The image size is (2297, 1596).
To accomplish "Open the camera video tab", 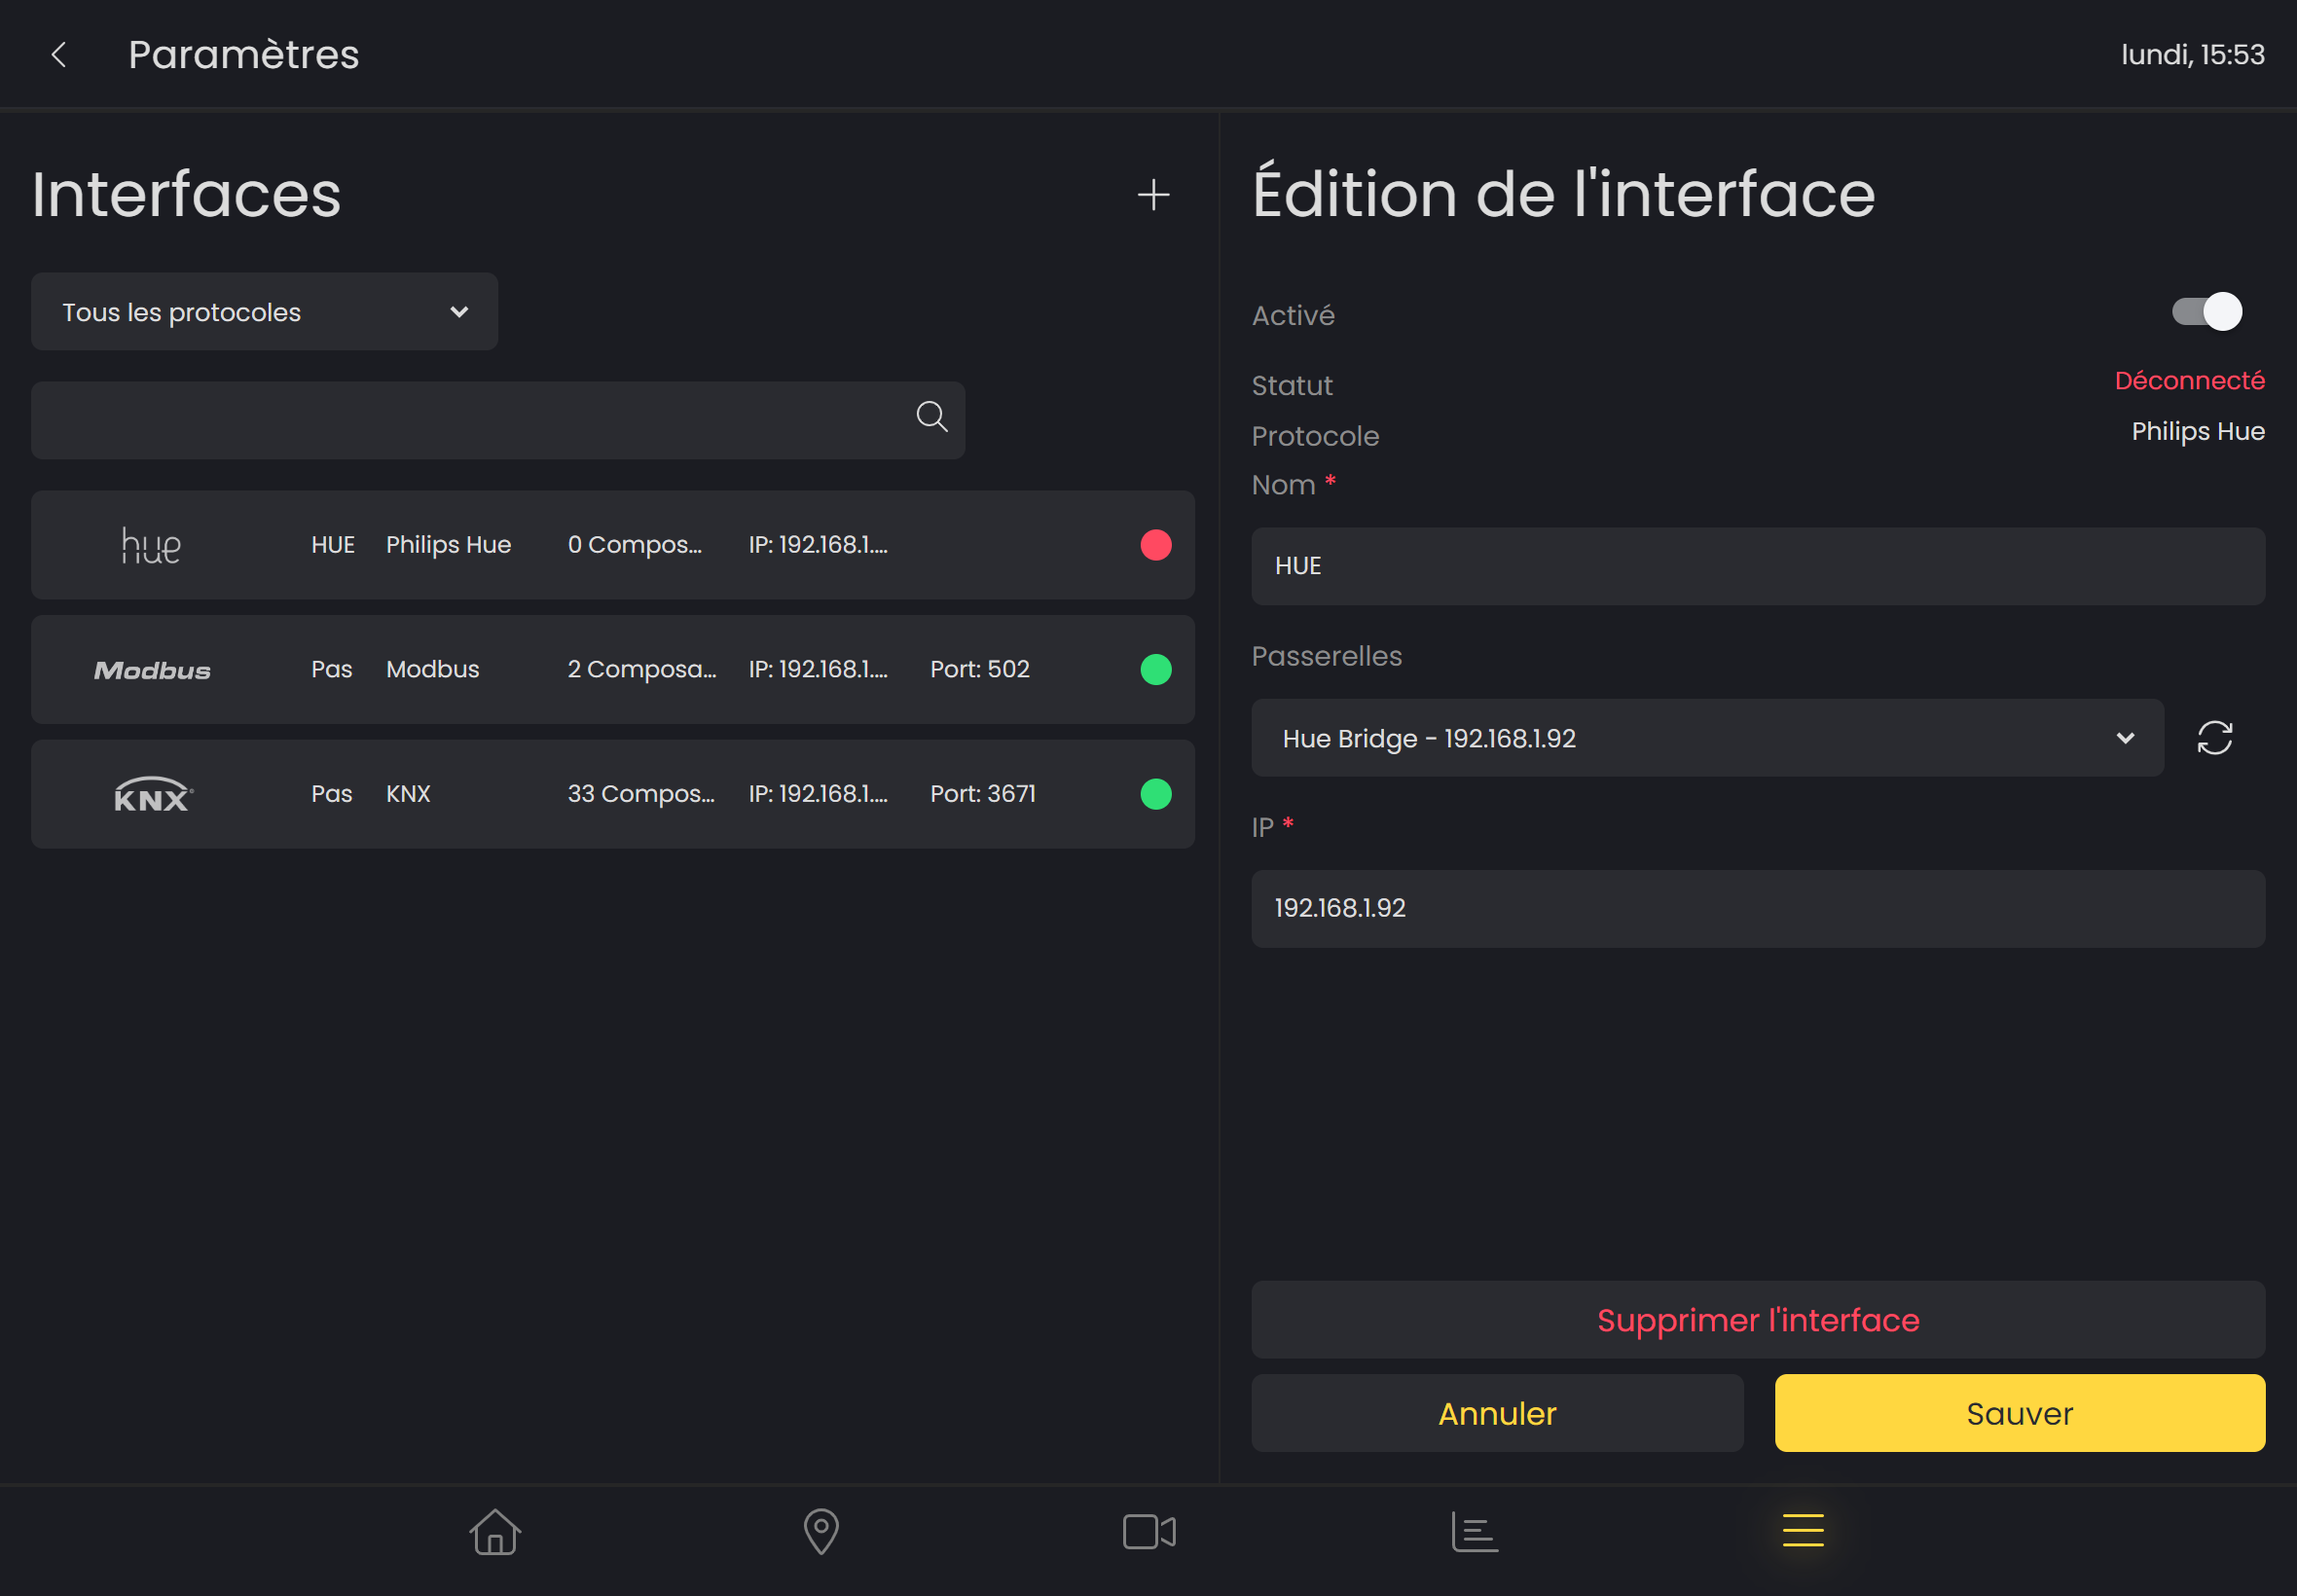I will tap(1148, 1531).
